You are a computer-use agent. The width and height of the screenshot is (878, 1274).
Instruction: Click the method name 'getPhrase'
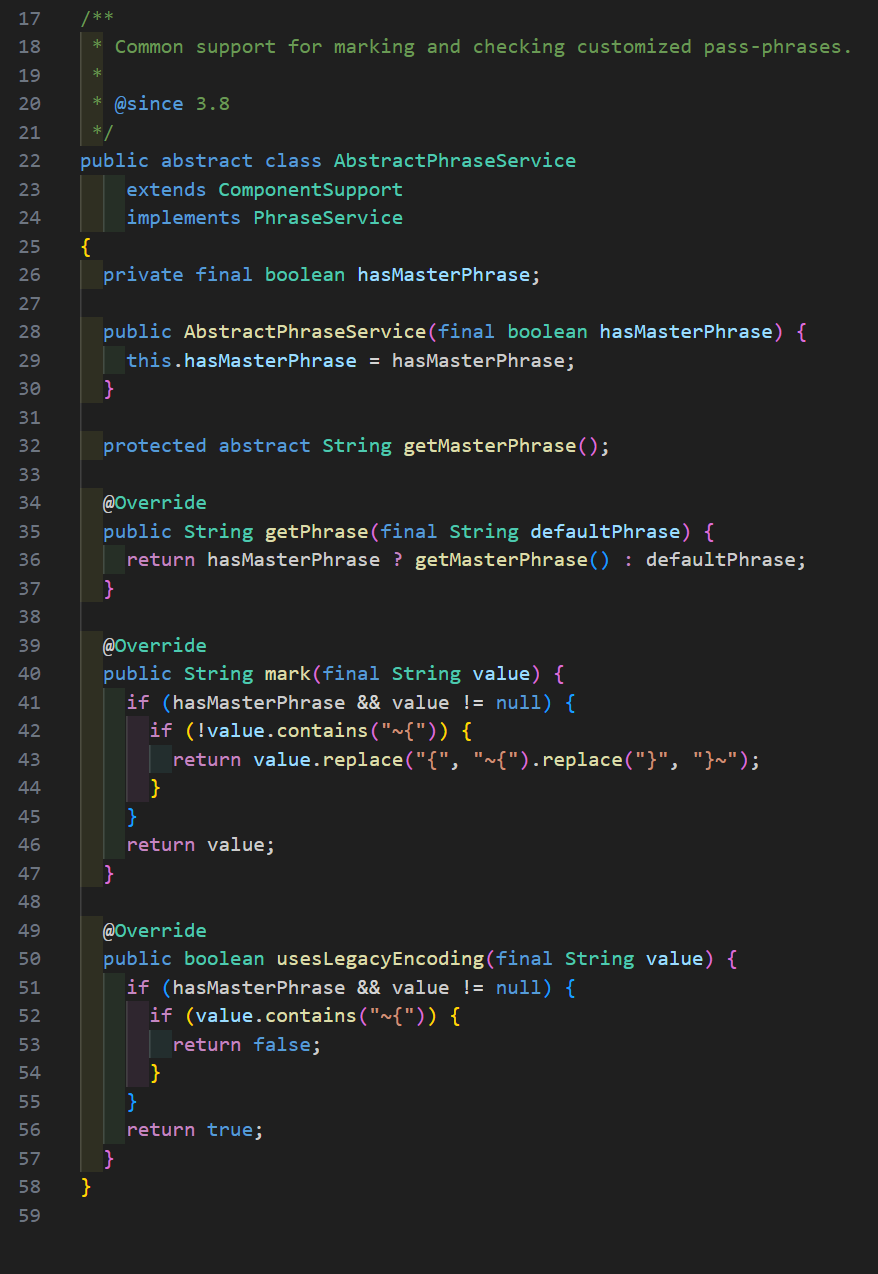click(x=317, y=531)
